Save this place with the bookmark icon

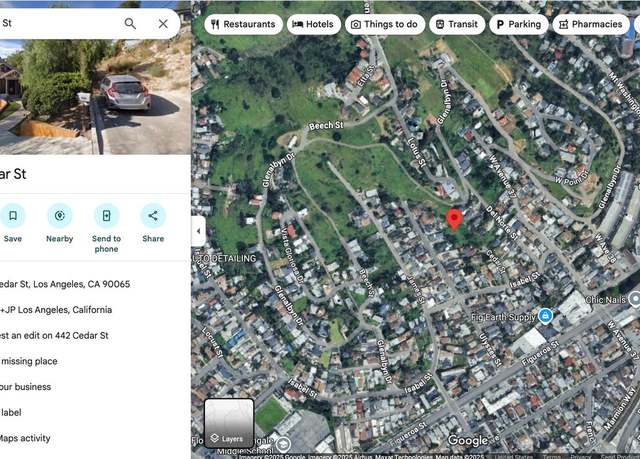click(x=13, y=215)
